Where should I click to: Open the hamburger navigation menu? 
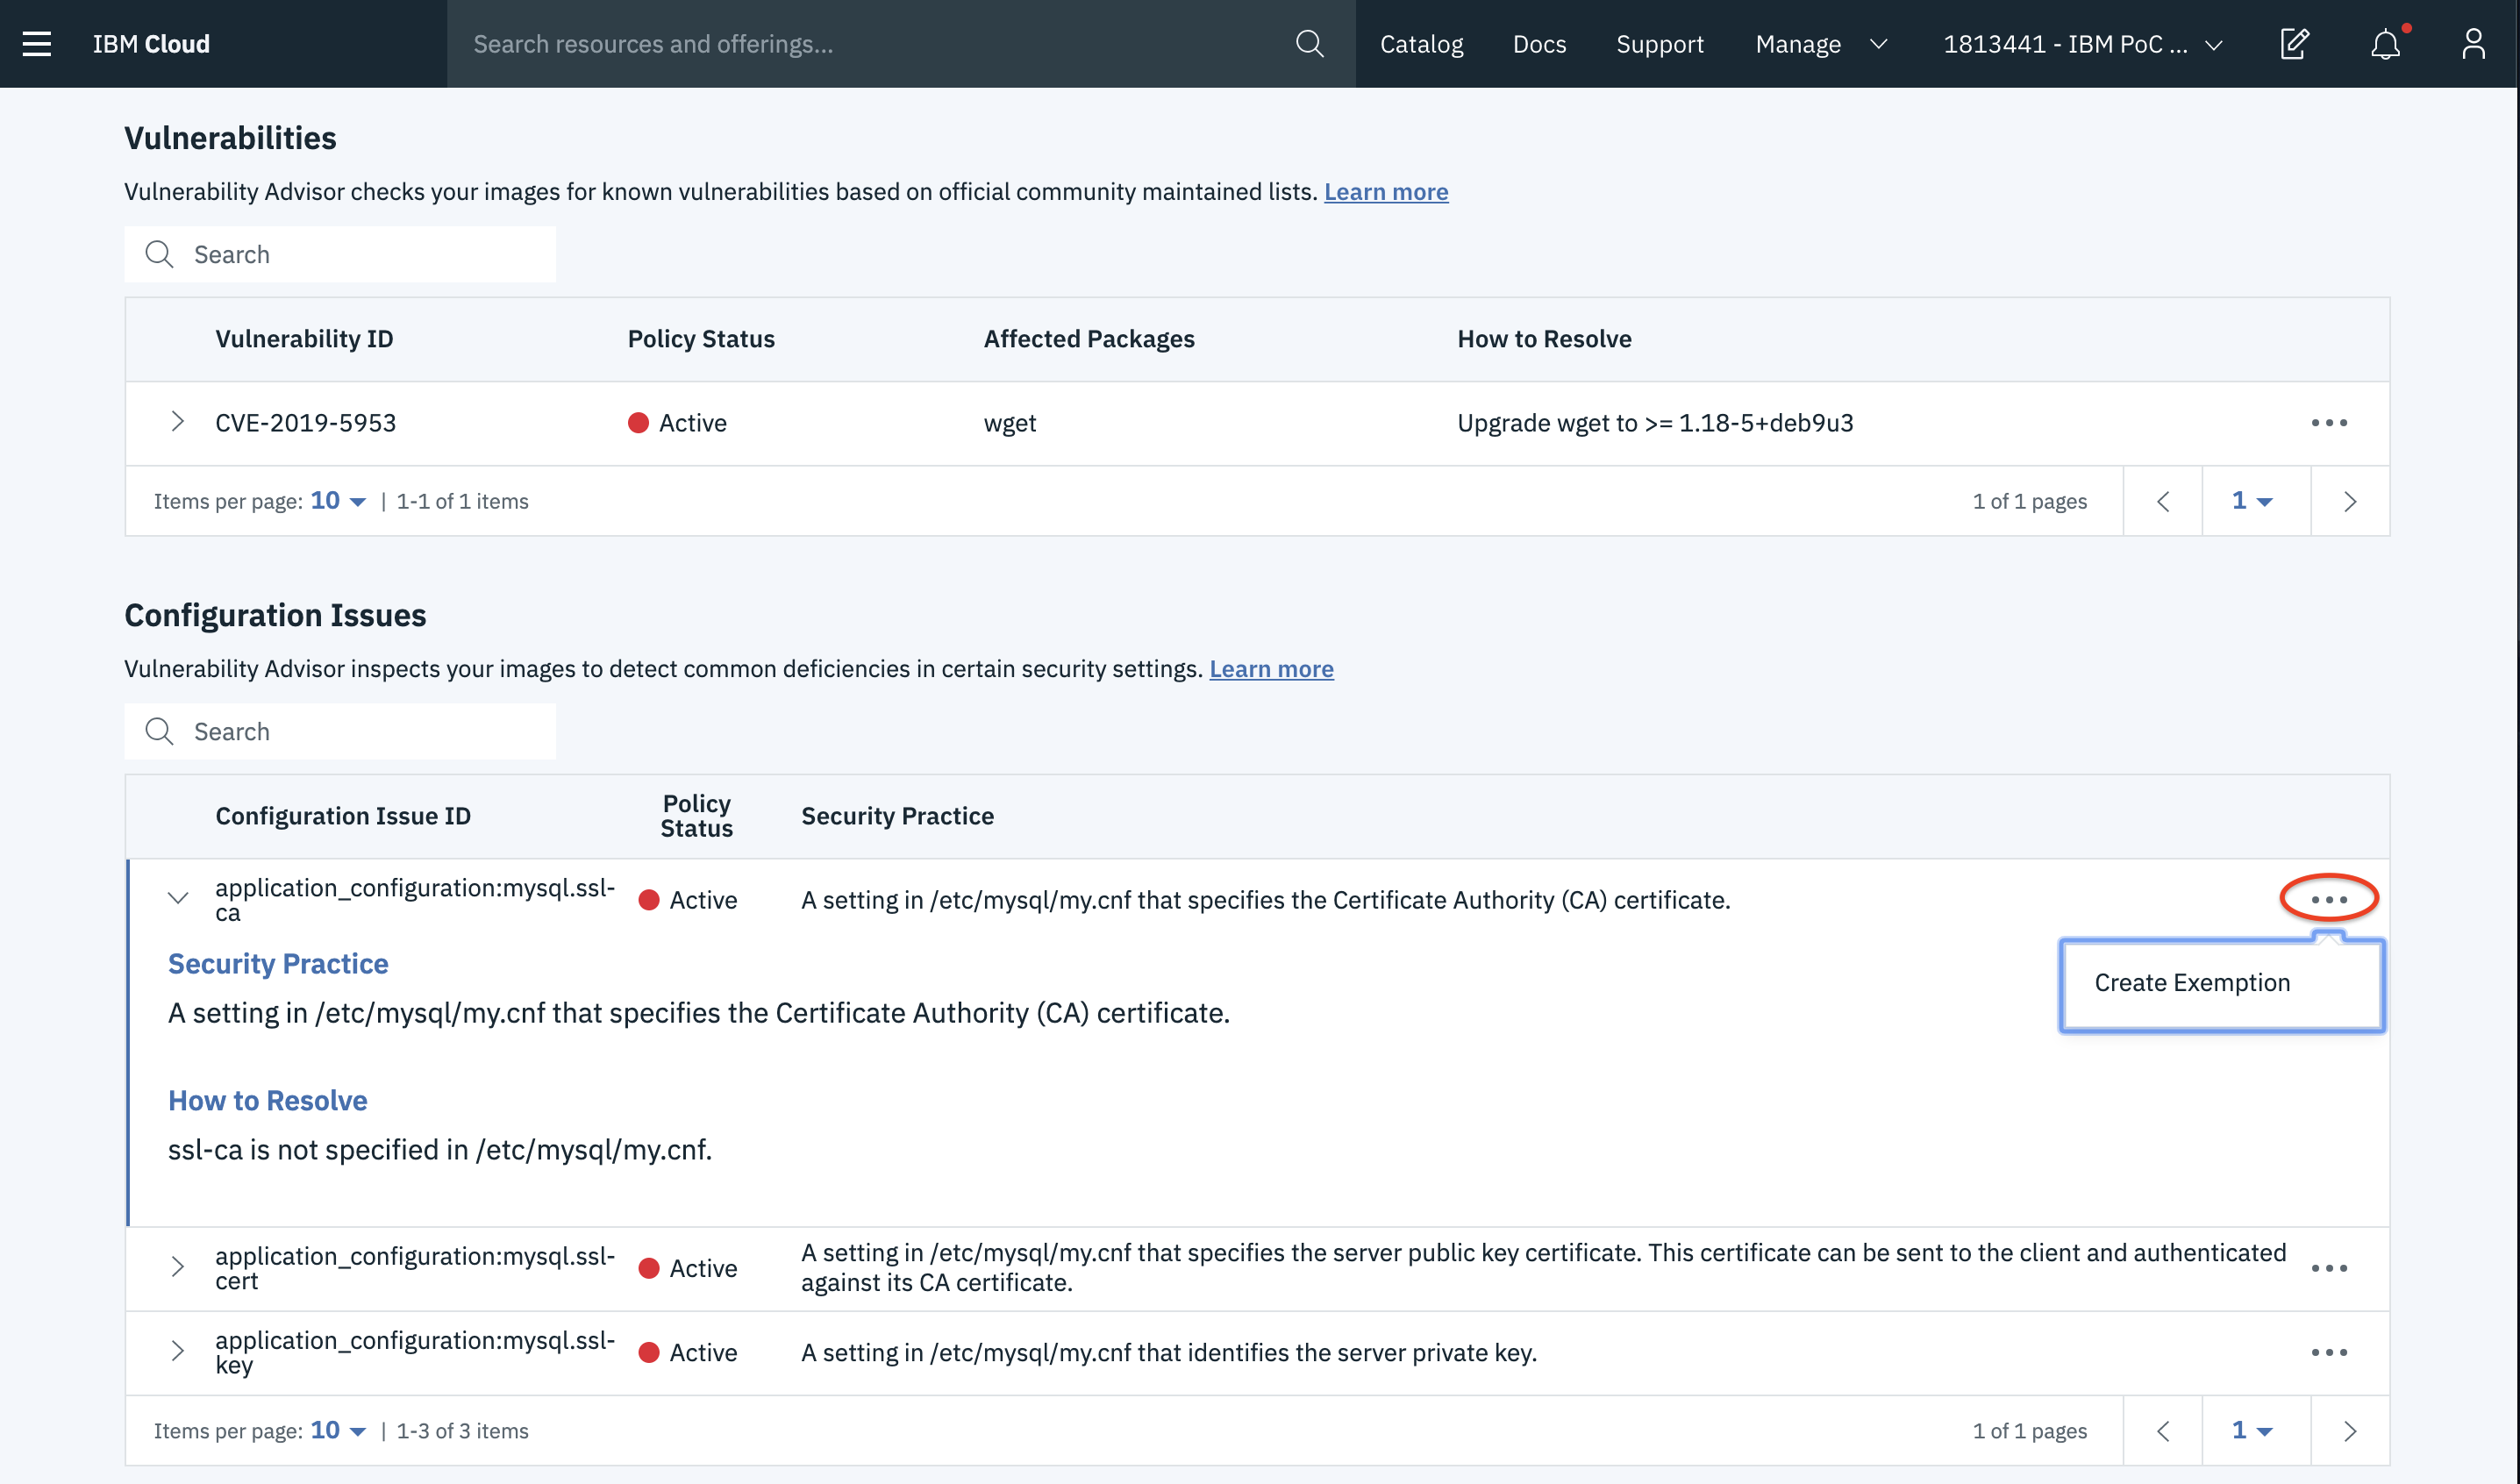point(37,44)
